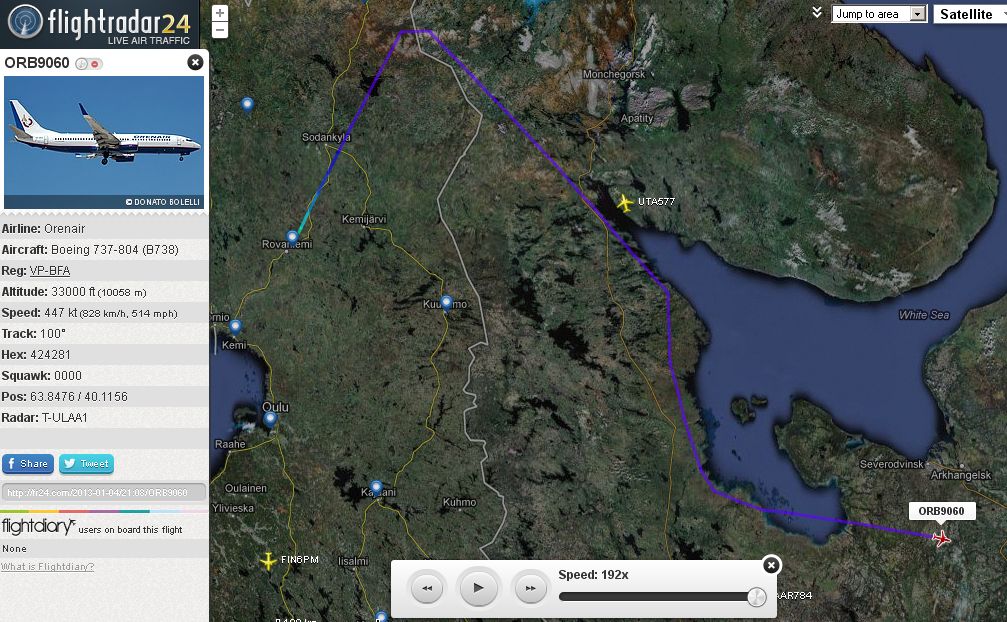This screenshot has width=1007, height=622.
Task: Expand the double-chevron arrow at top right
Action: [817, 13]
